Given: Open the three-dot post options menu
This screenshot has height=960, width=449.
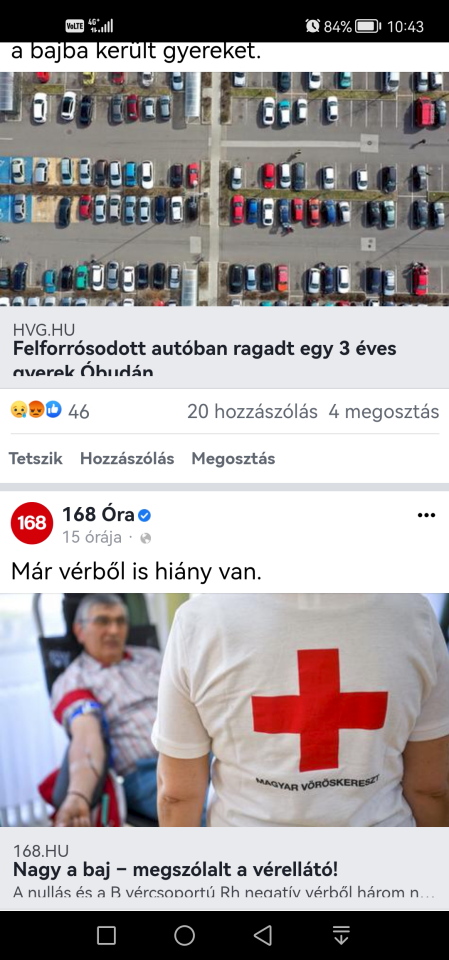Looking at the screenshot, I should click(426, 516).
